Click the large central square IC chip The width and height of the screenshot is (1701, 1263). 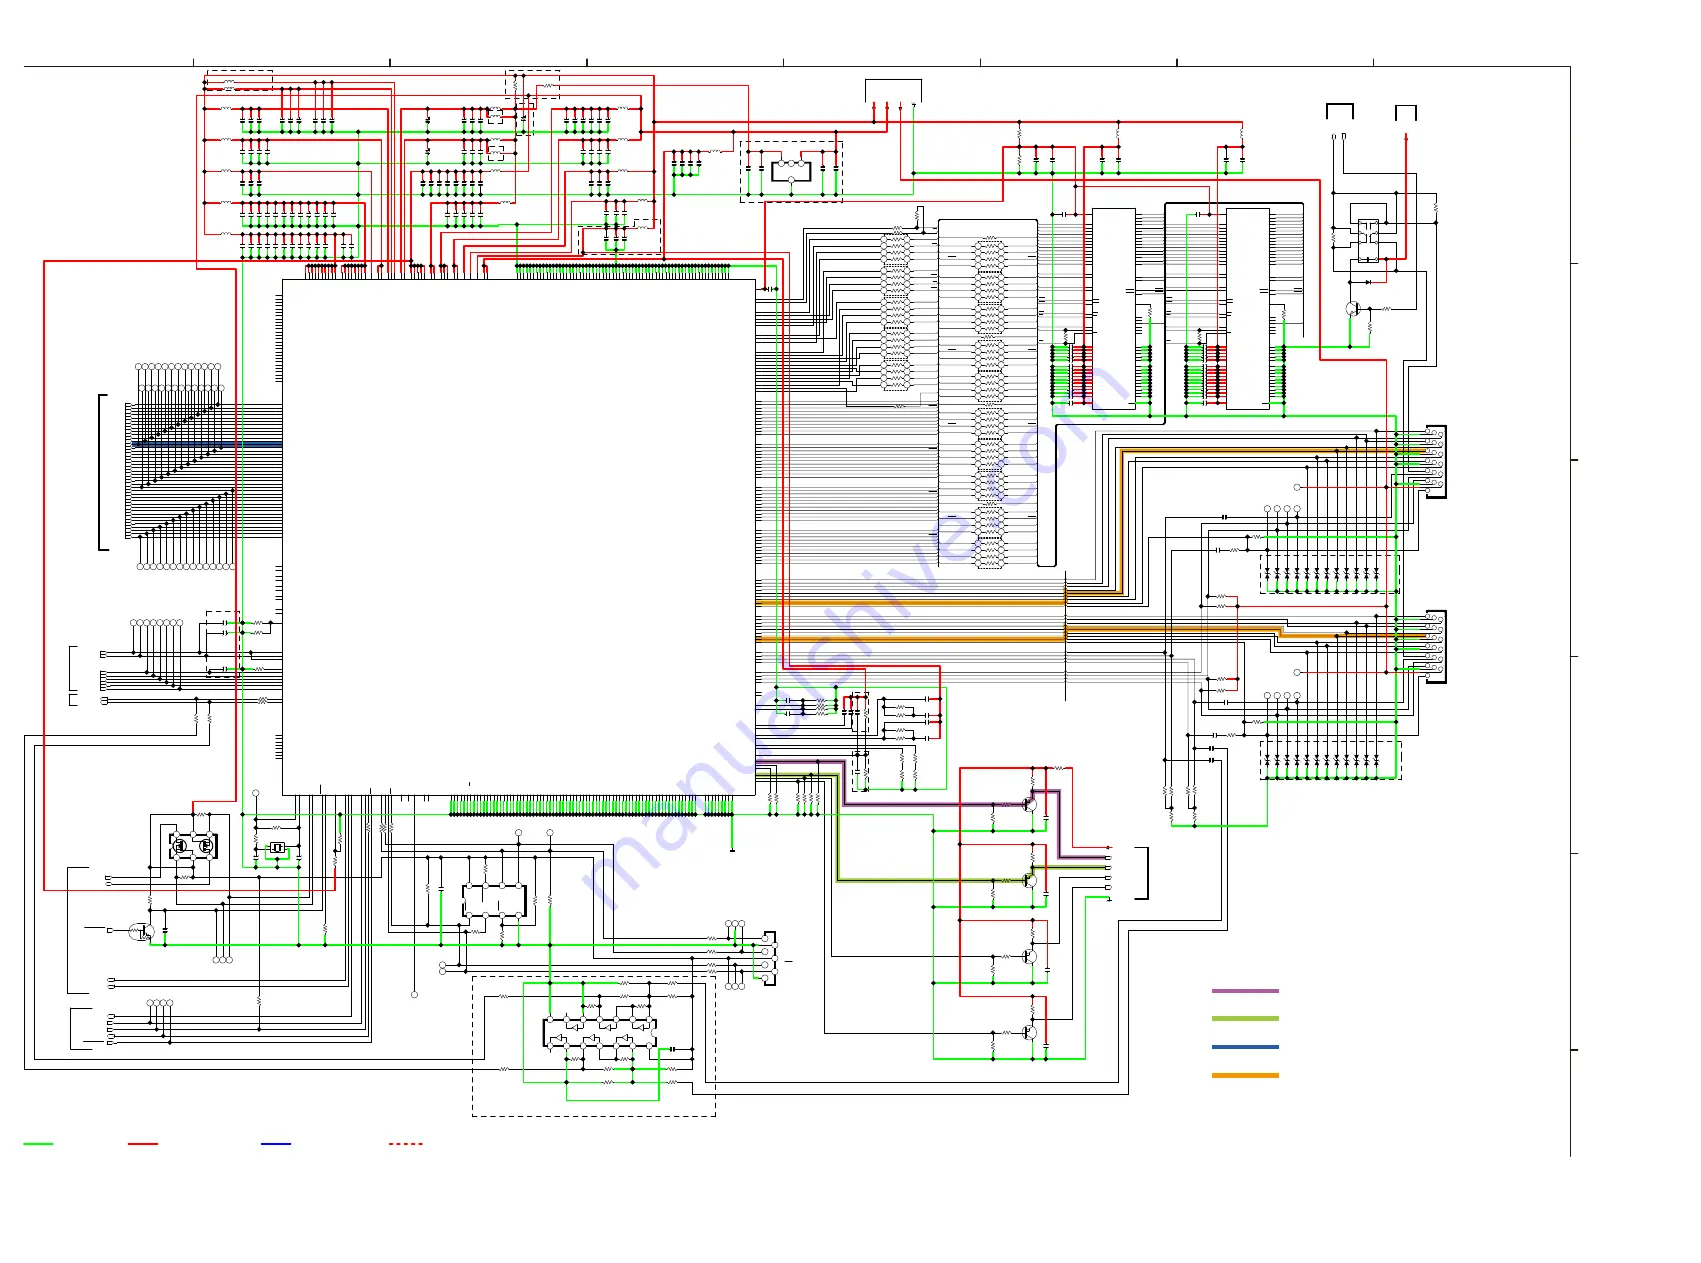518,537
